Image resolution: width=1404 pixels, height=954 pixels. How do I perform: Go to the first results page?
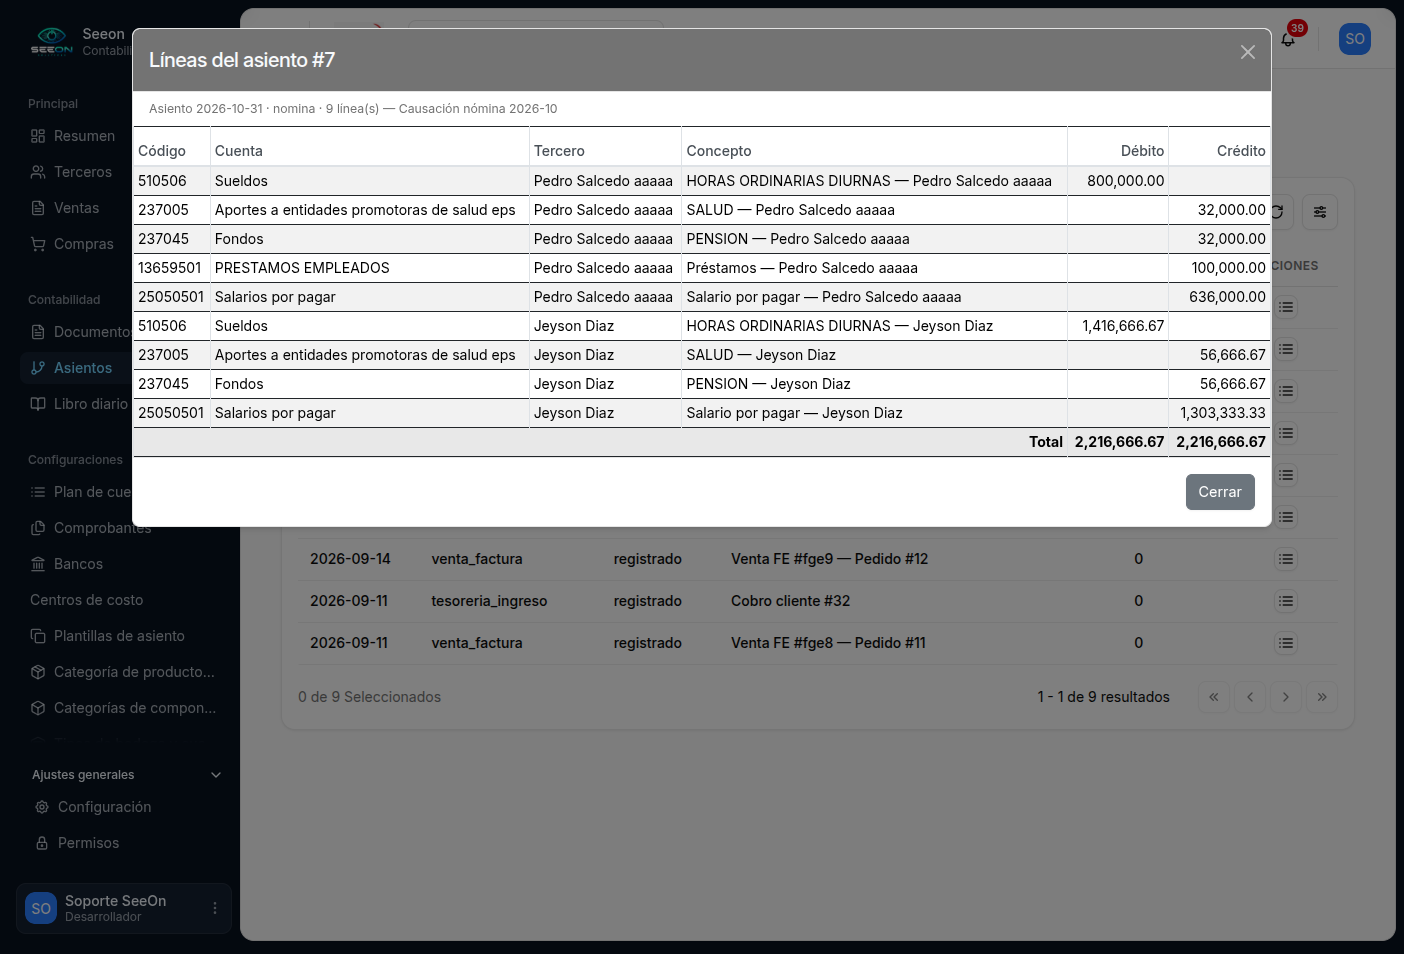pos(1214,697)
